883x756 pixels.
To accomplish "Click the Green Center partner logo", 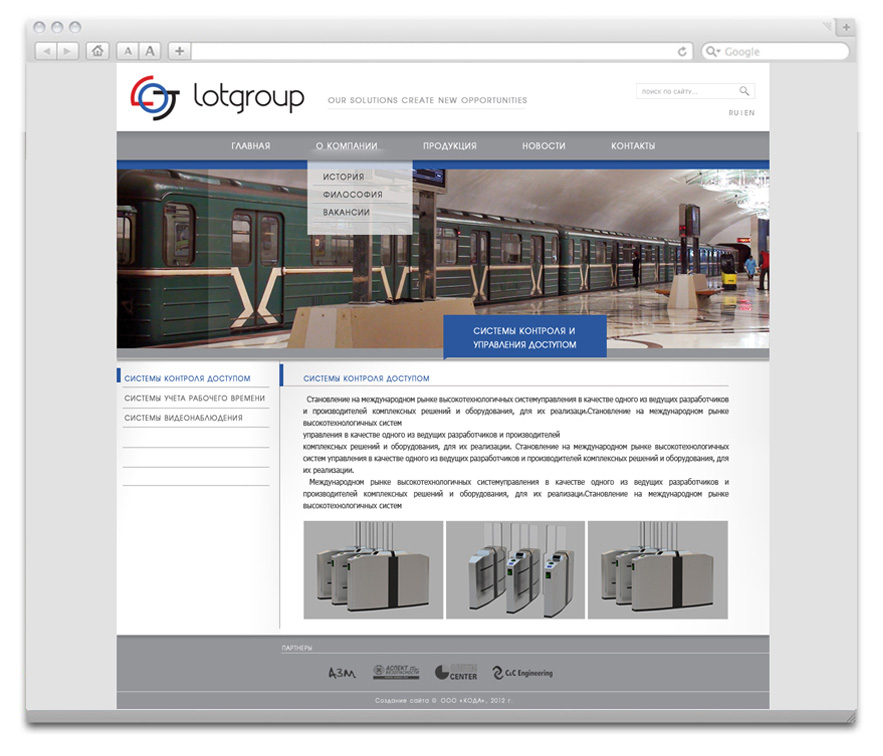I will 456,672.
